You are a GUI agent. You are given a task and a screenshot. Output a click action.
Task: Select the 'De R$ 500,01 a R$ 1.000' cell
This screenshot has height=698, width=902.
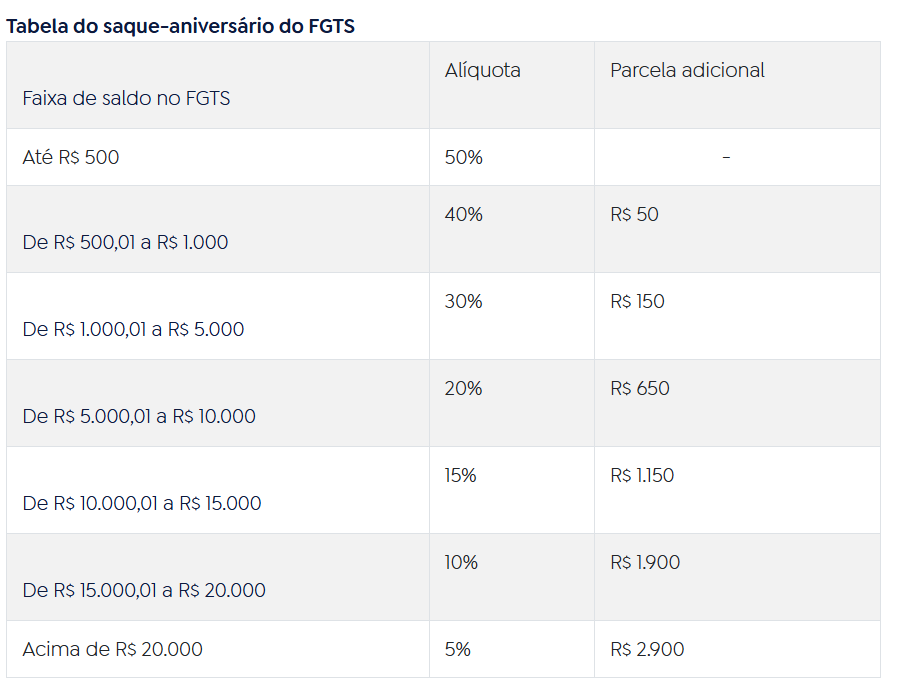coord(125,242)
